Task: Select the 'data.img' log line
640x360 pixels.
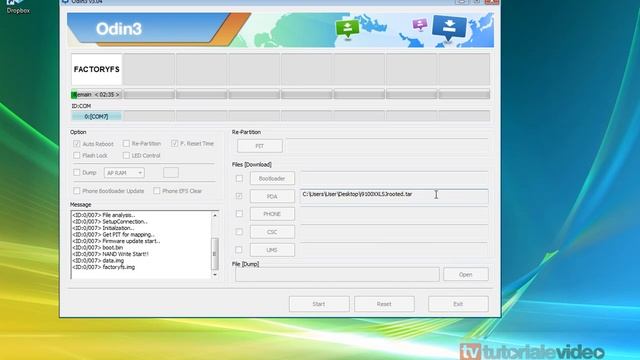Action: [x=98, y=260]
